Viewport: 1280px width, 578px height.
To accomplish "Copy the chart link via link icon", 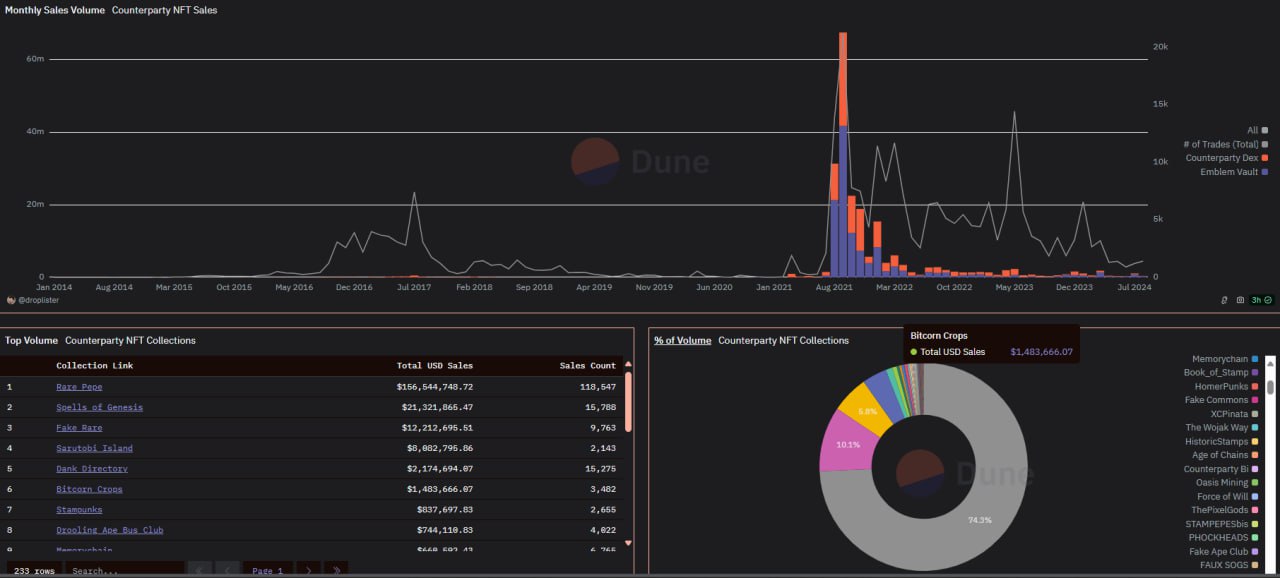I will 1225,300.
